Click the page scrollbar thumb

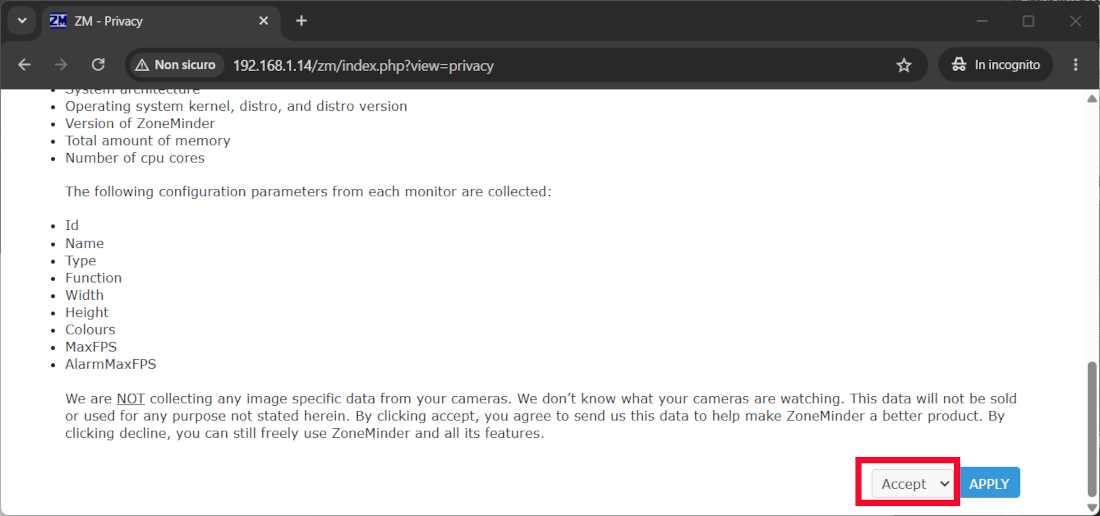1092,428
